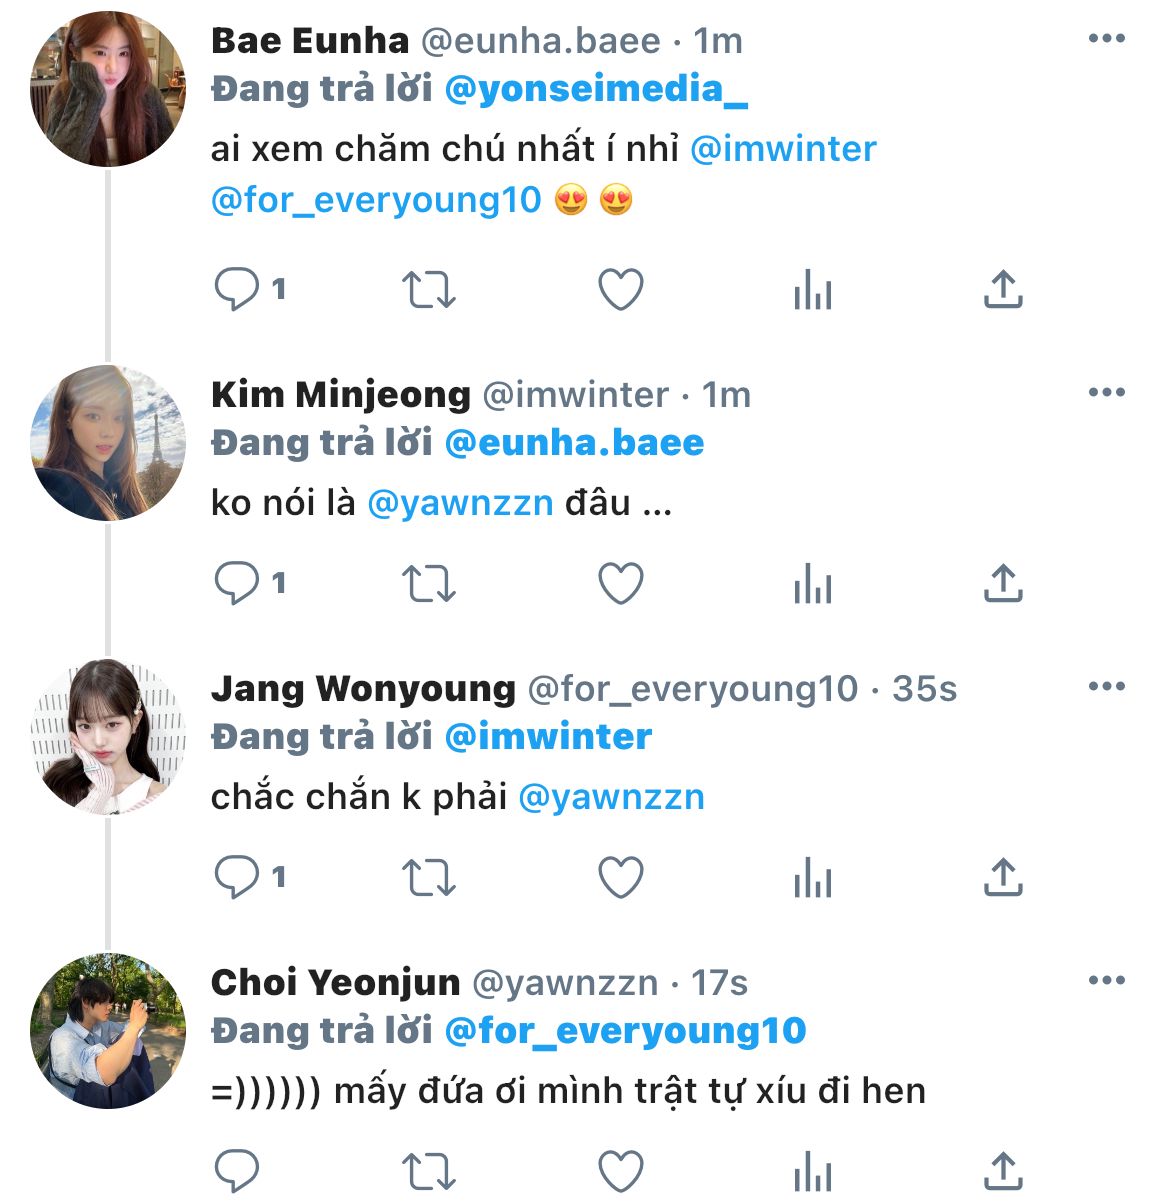Reply to Bae Eunha's tweet

click(x=237, y=290)
